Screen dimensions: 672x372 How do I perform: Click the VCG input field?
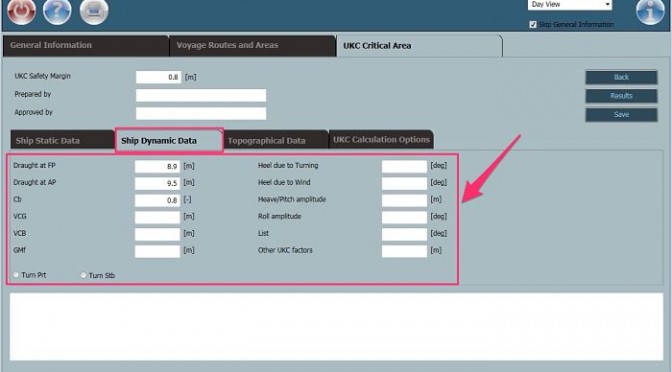click(x=157, y=217)
